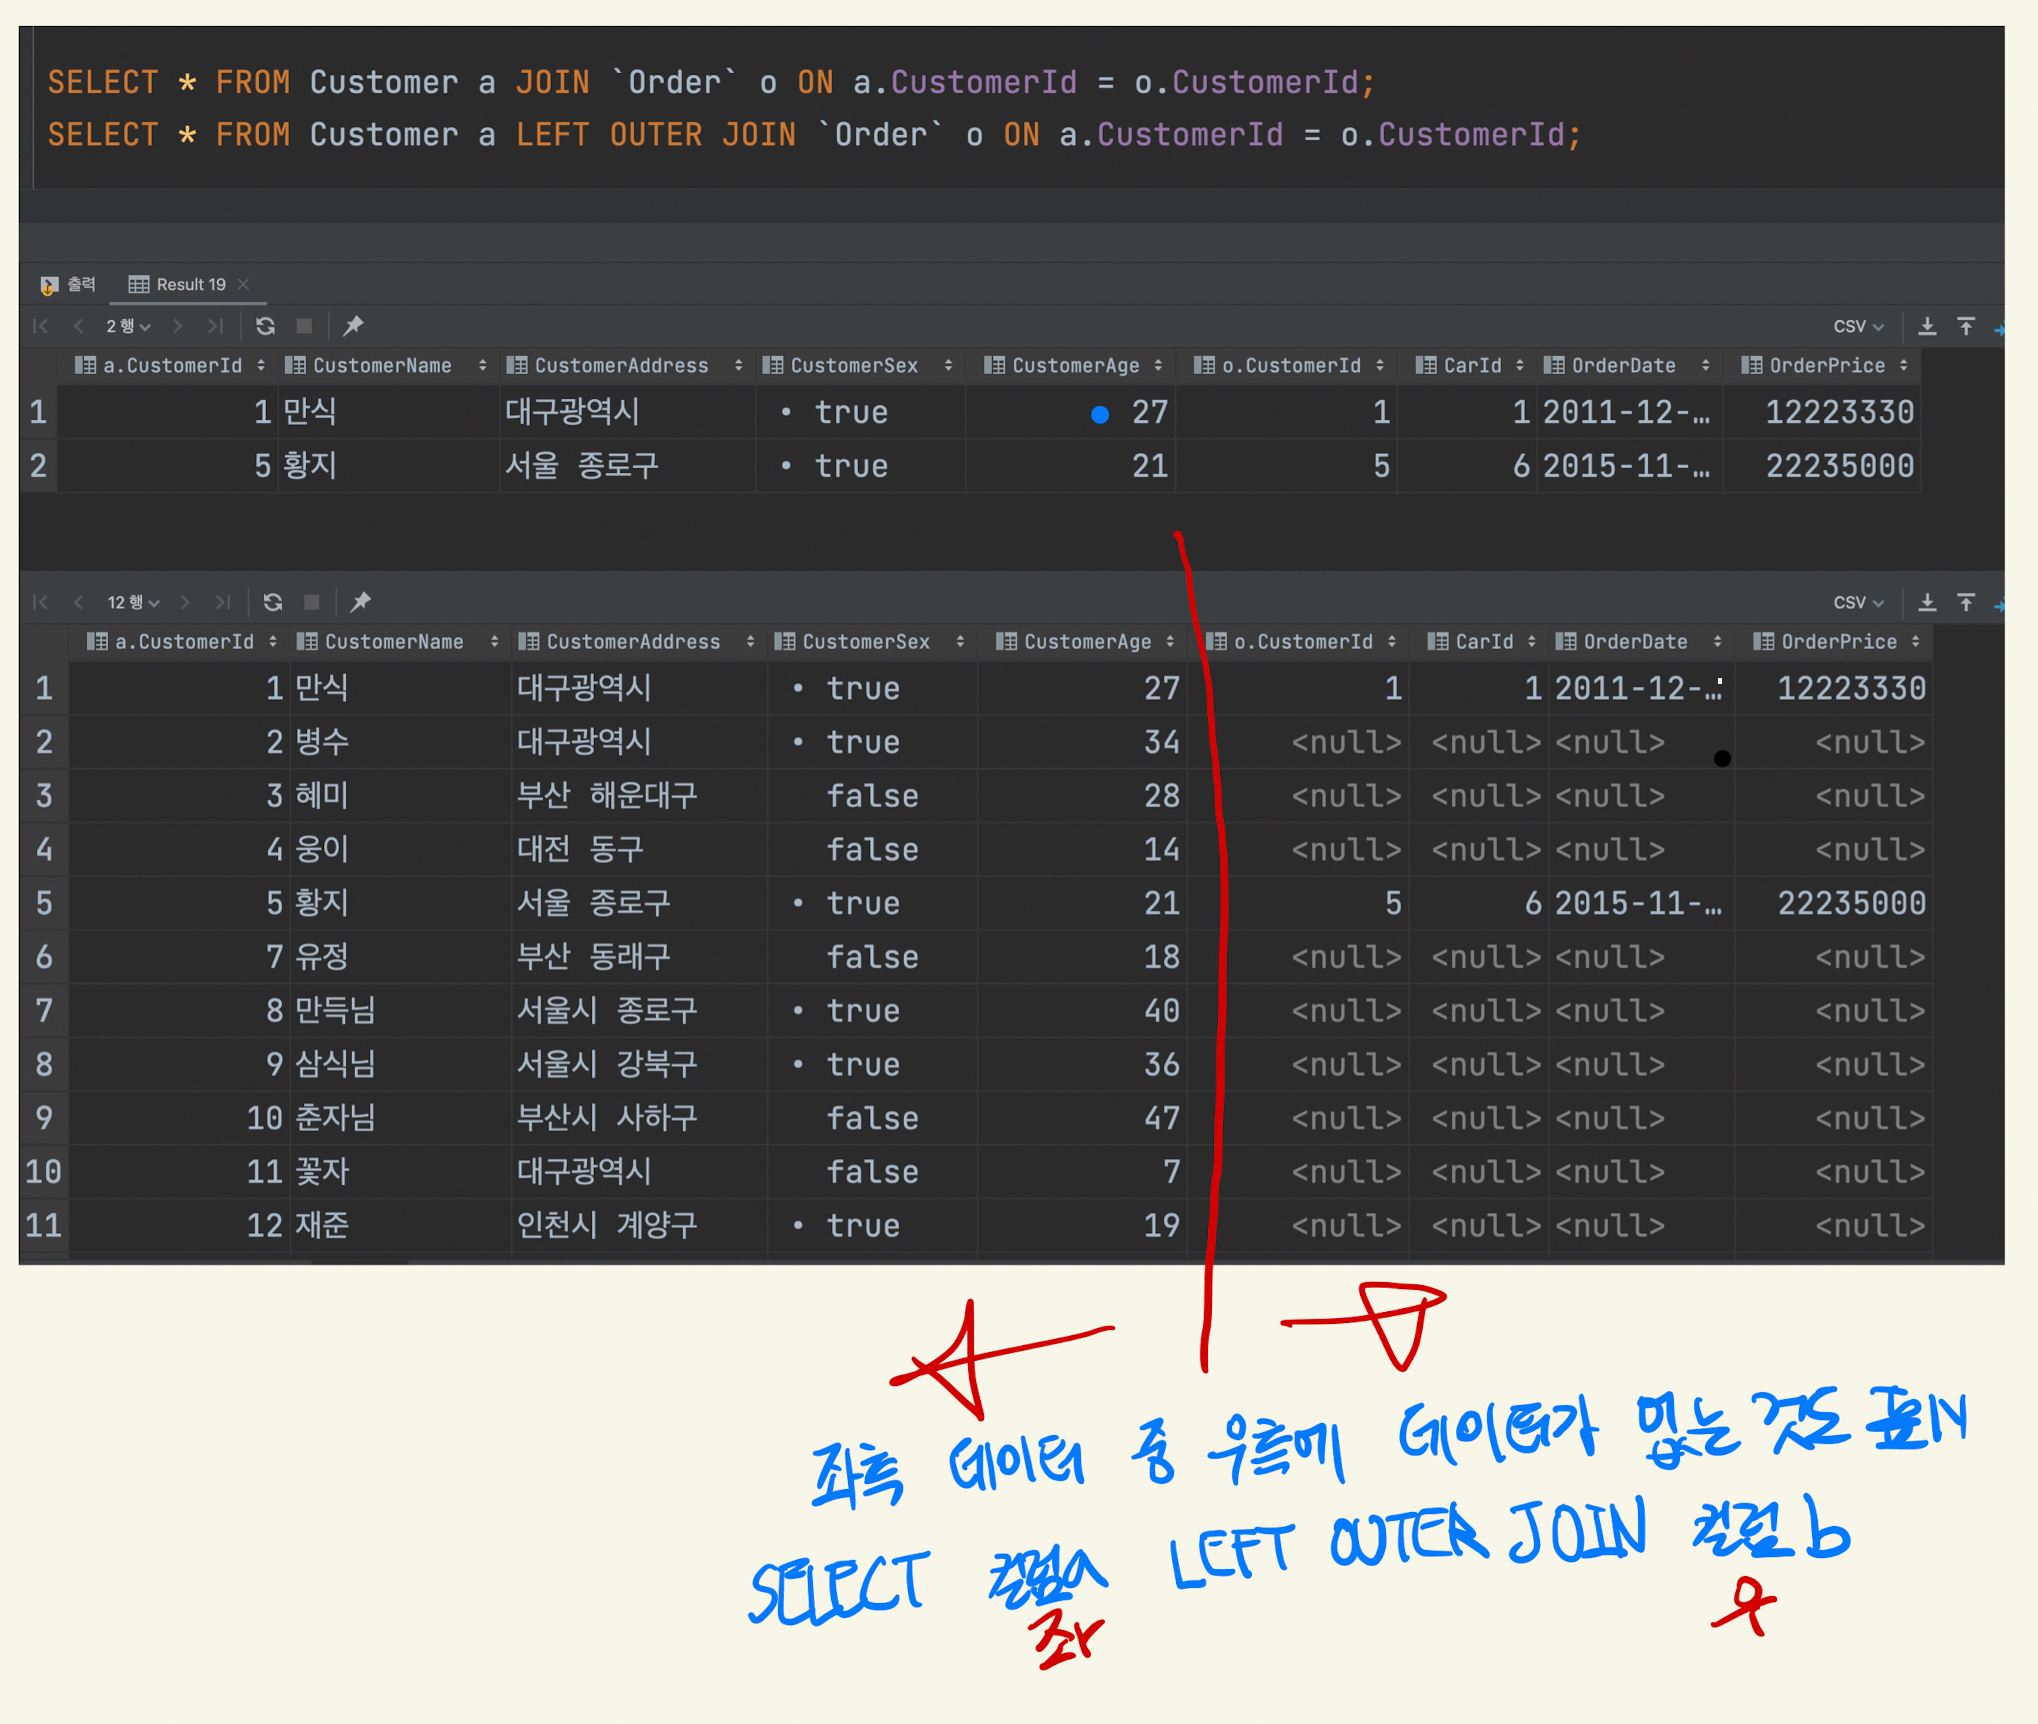
Task: Close the Result 19 tab
Action: (243, 284)
